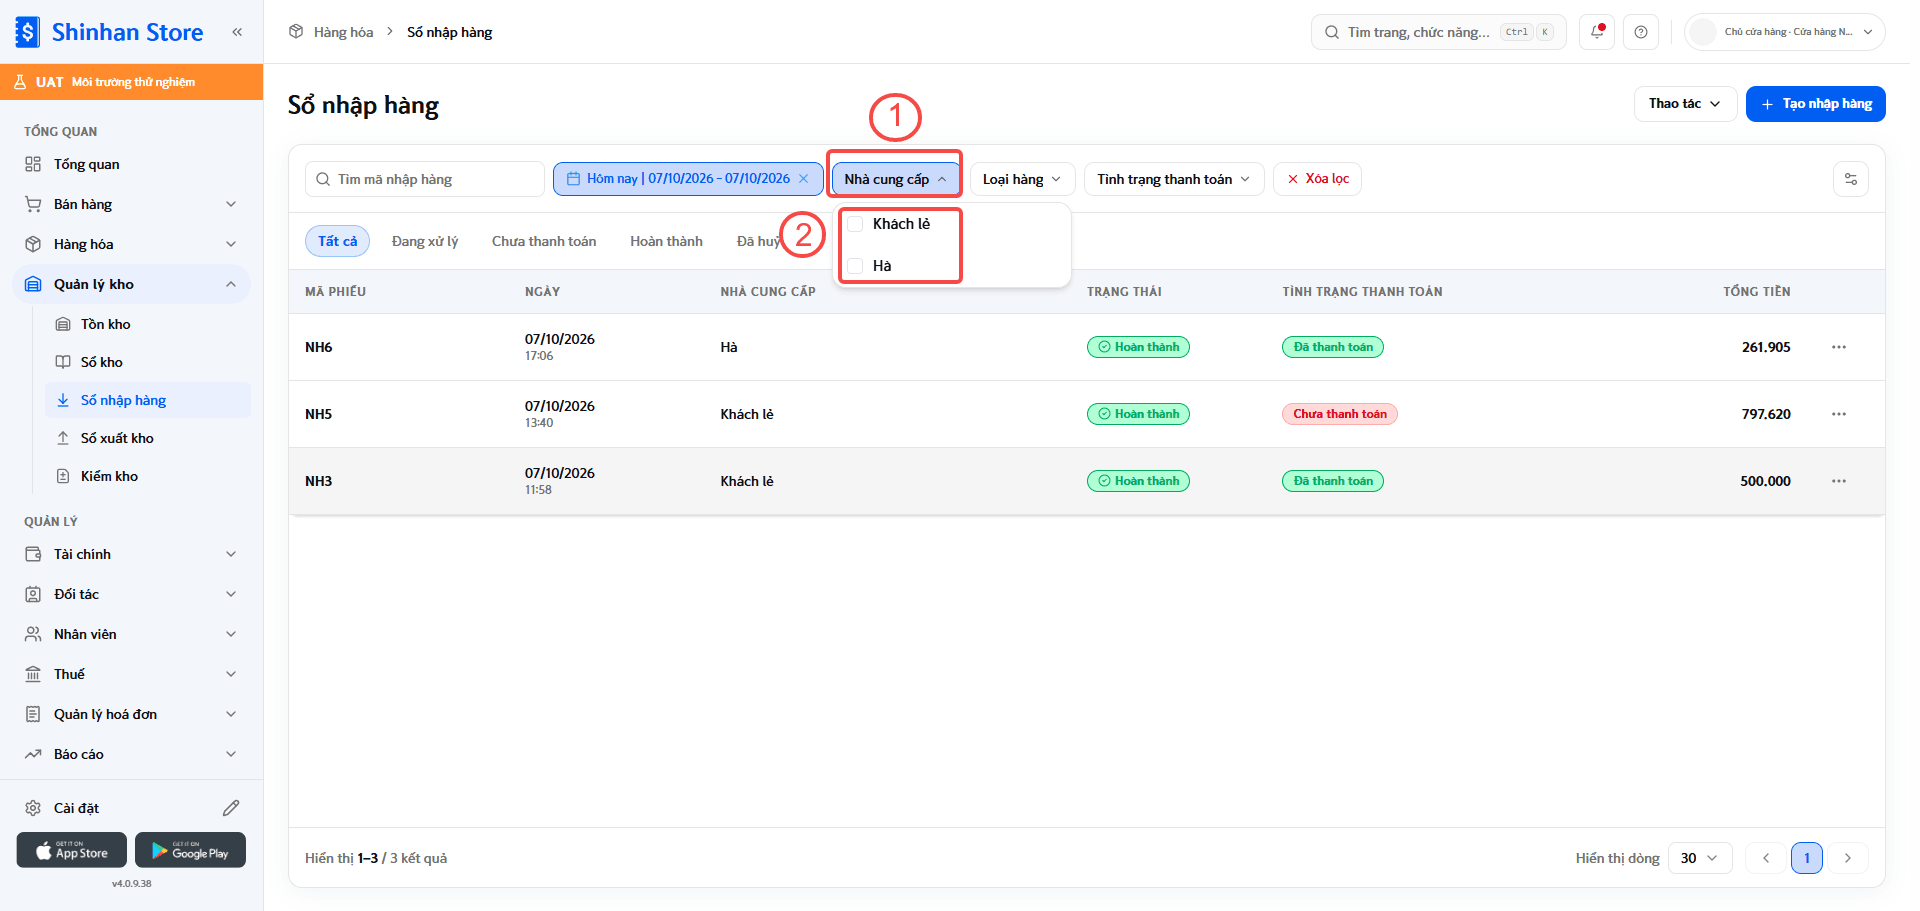Open the three-dot menu for NH3
This screenshot has height=911, width=1920.
pyautogui.click(x=1839, y=481)
